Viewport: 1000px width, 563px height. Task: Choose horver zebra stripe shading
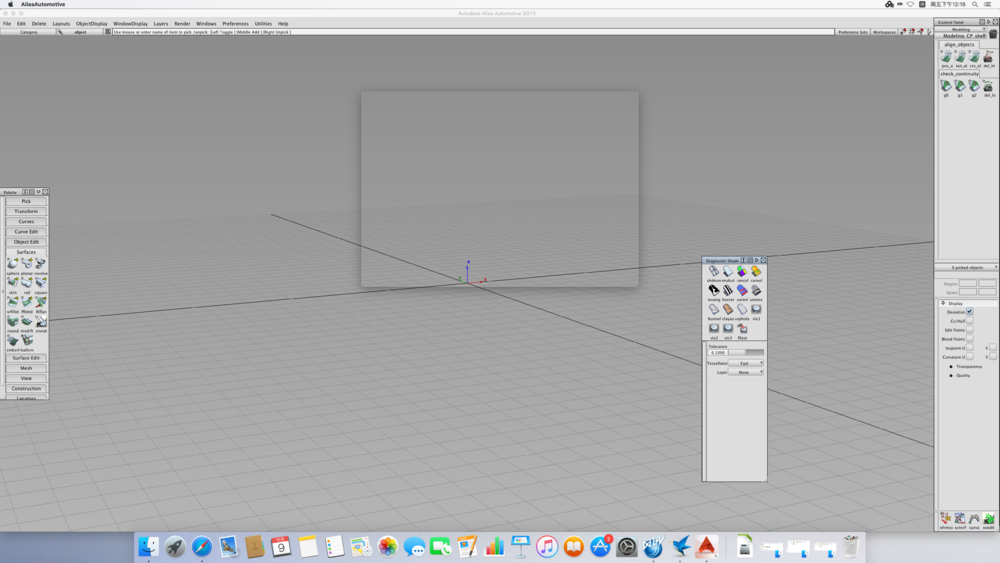pyautogui.click(x=728, y=292)
